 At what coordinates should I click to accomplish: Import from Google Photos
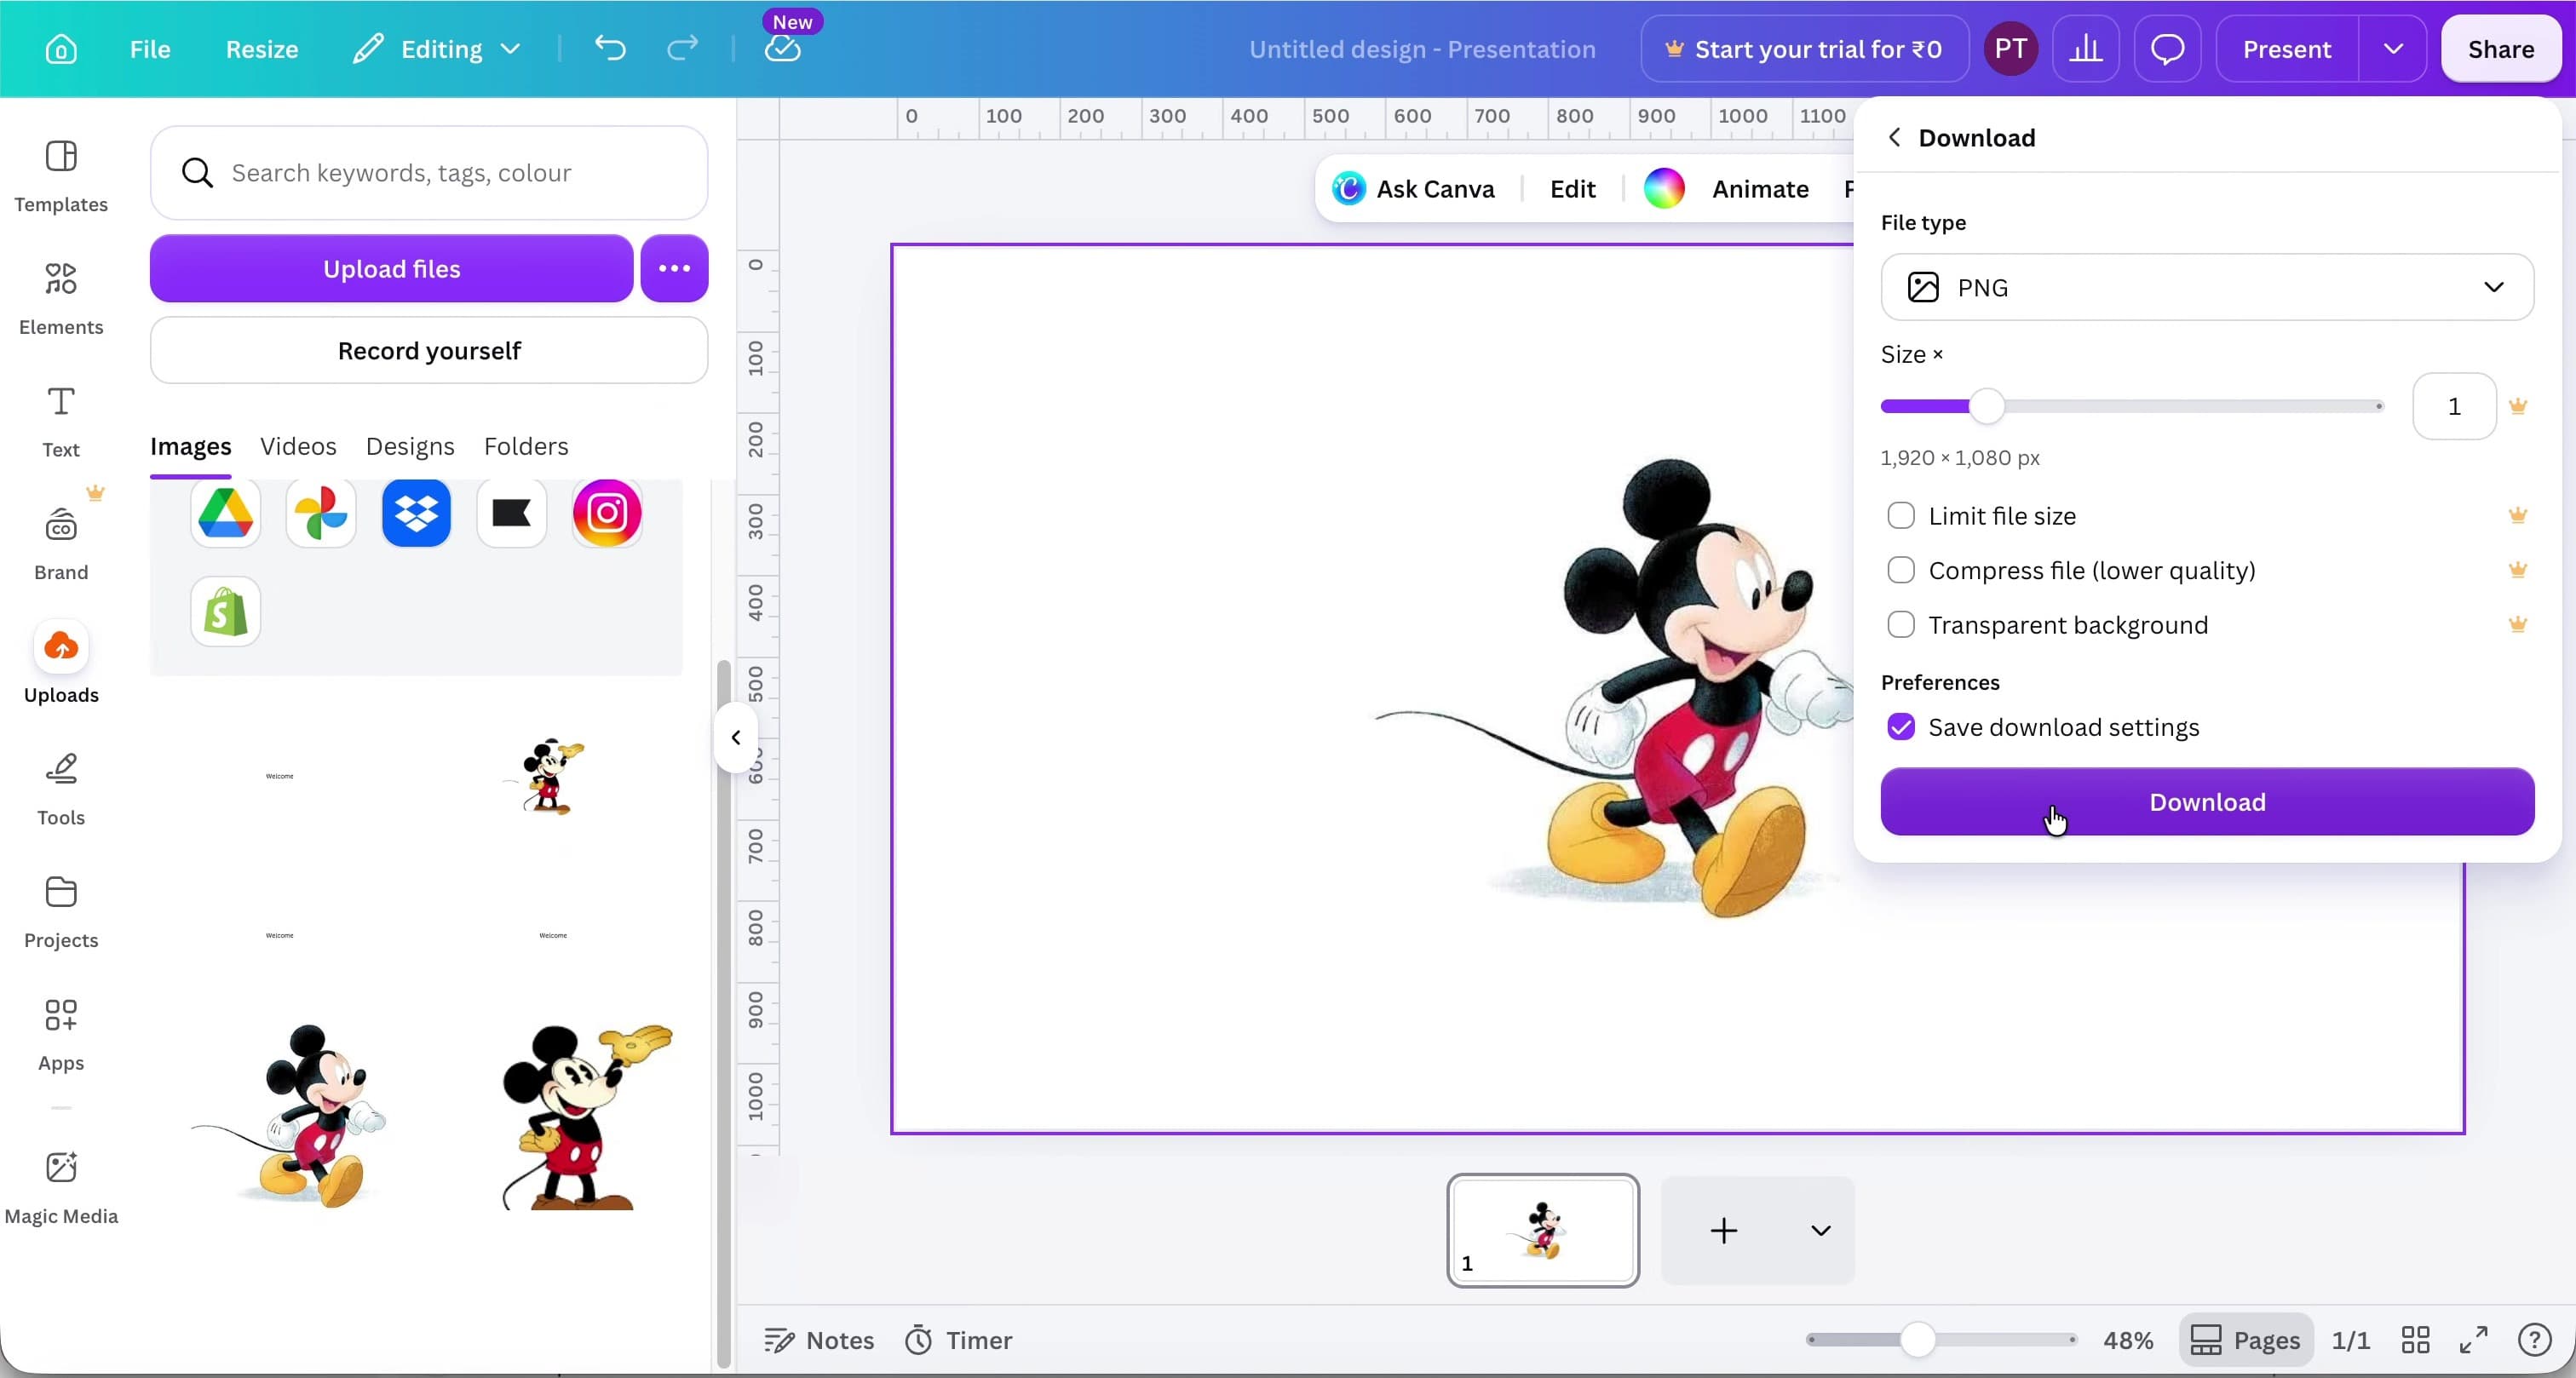(x=321, y=513)
